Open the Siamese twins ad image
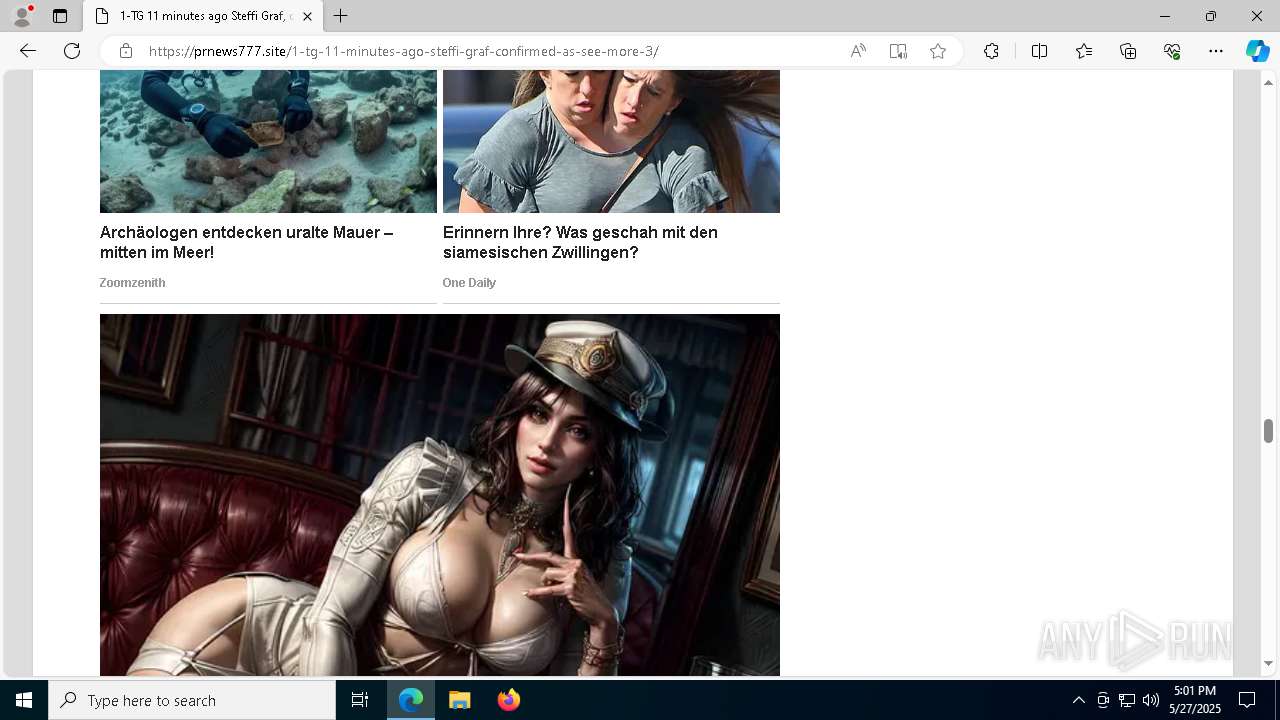1280x720 pixels. (x=611, y=141)
